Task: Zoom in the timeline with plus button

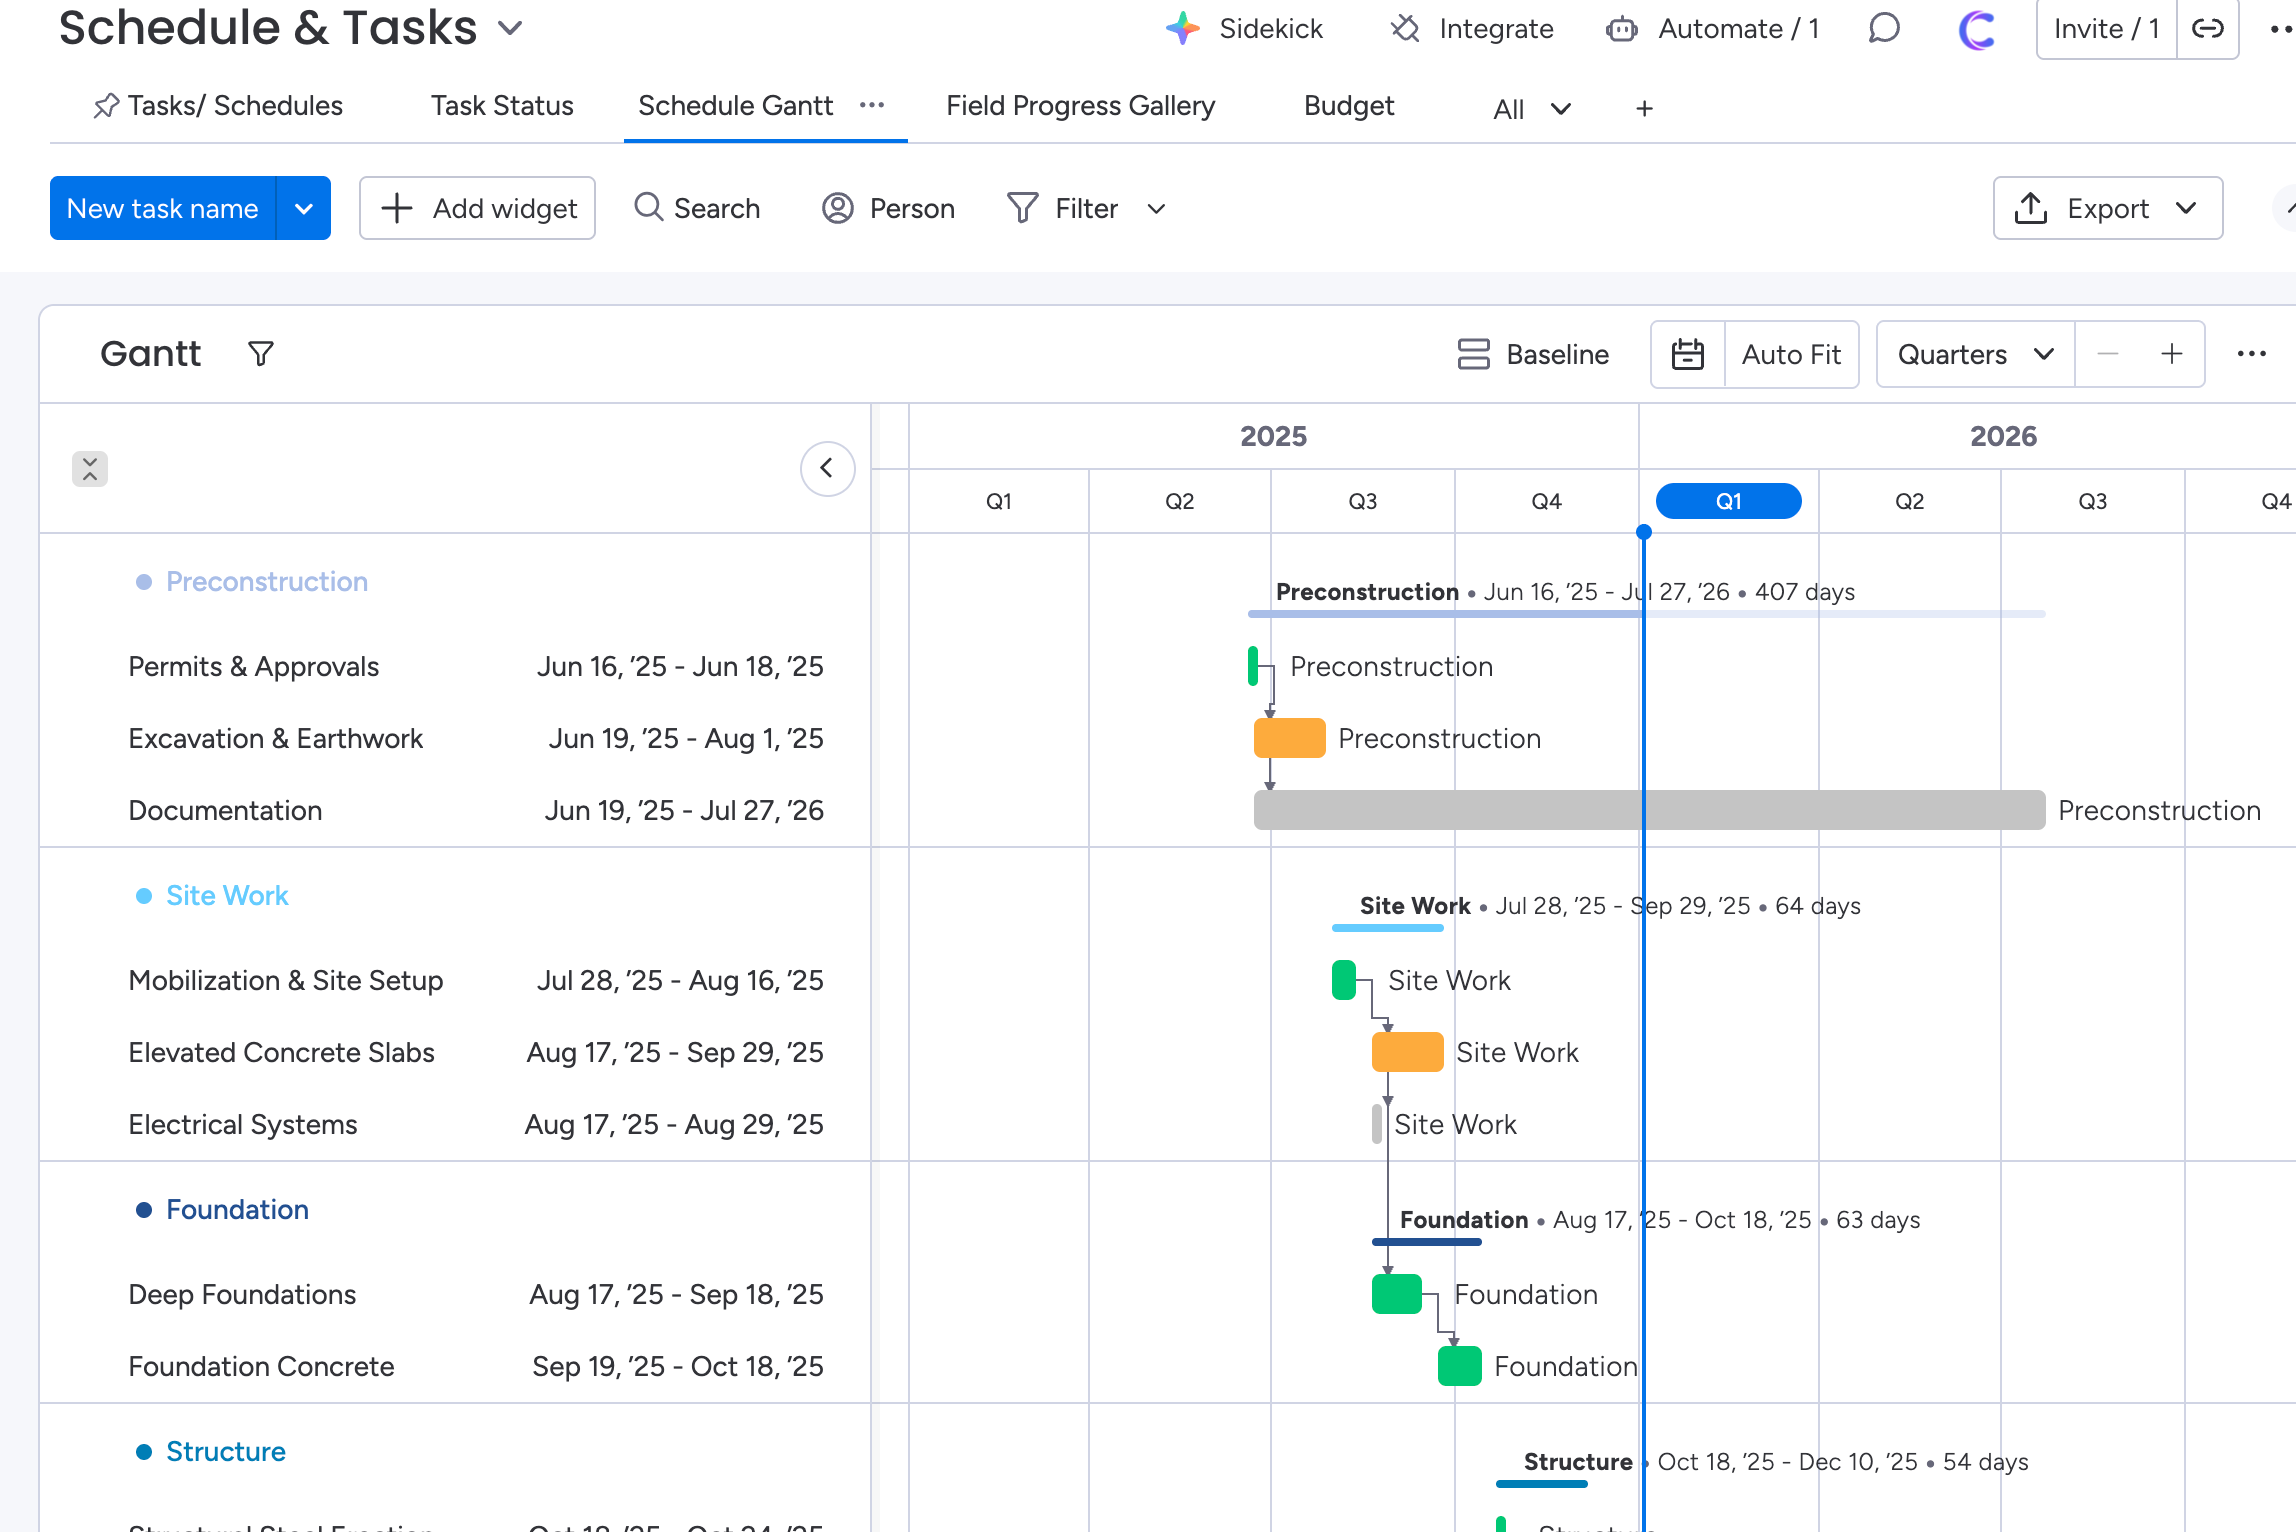Action: click(2171, 354)
